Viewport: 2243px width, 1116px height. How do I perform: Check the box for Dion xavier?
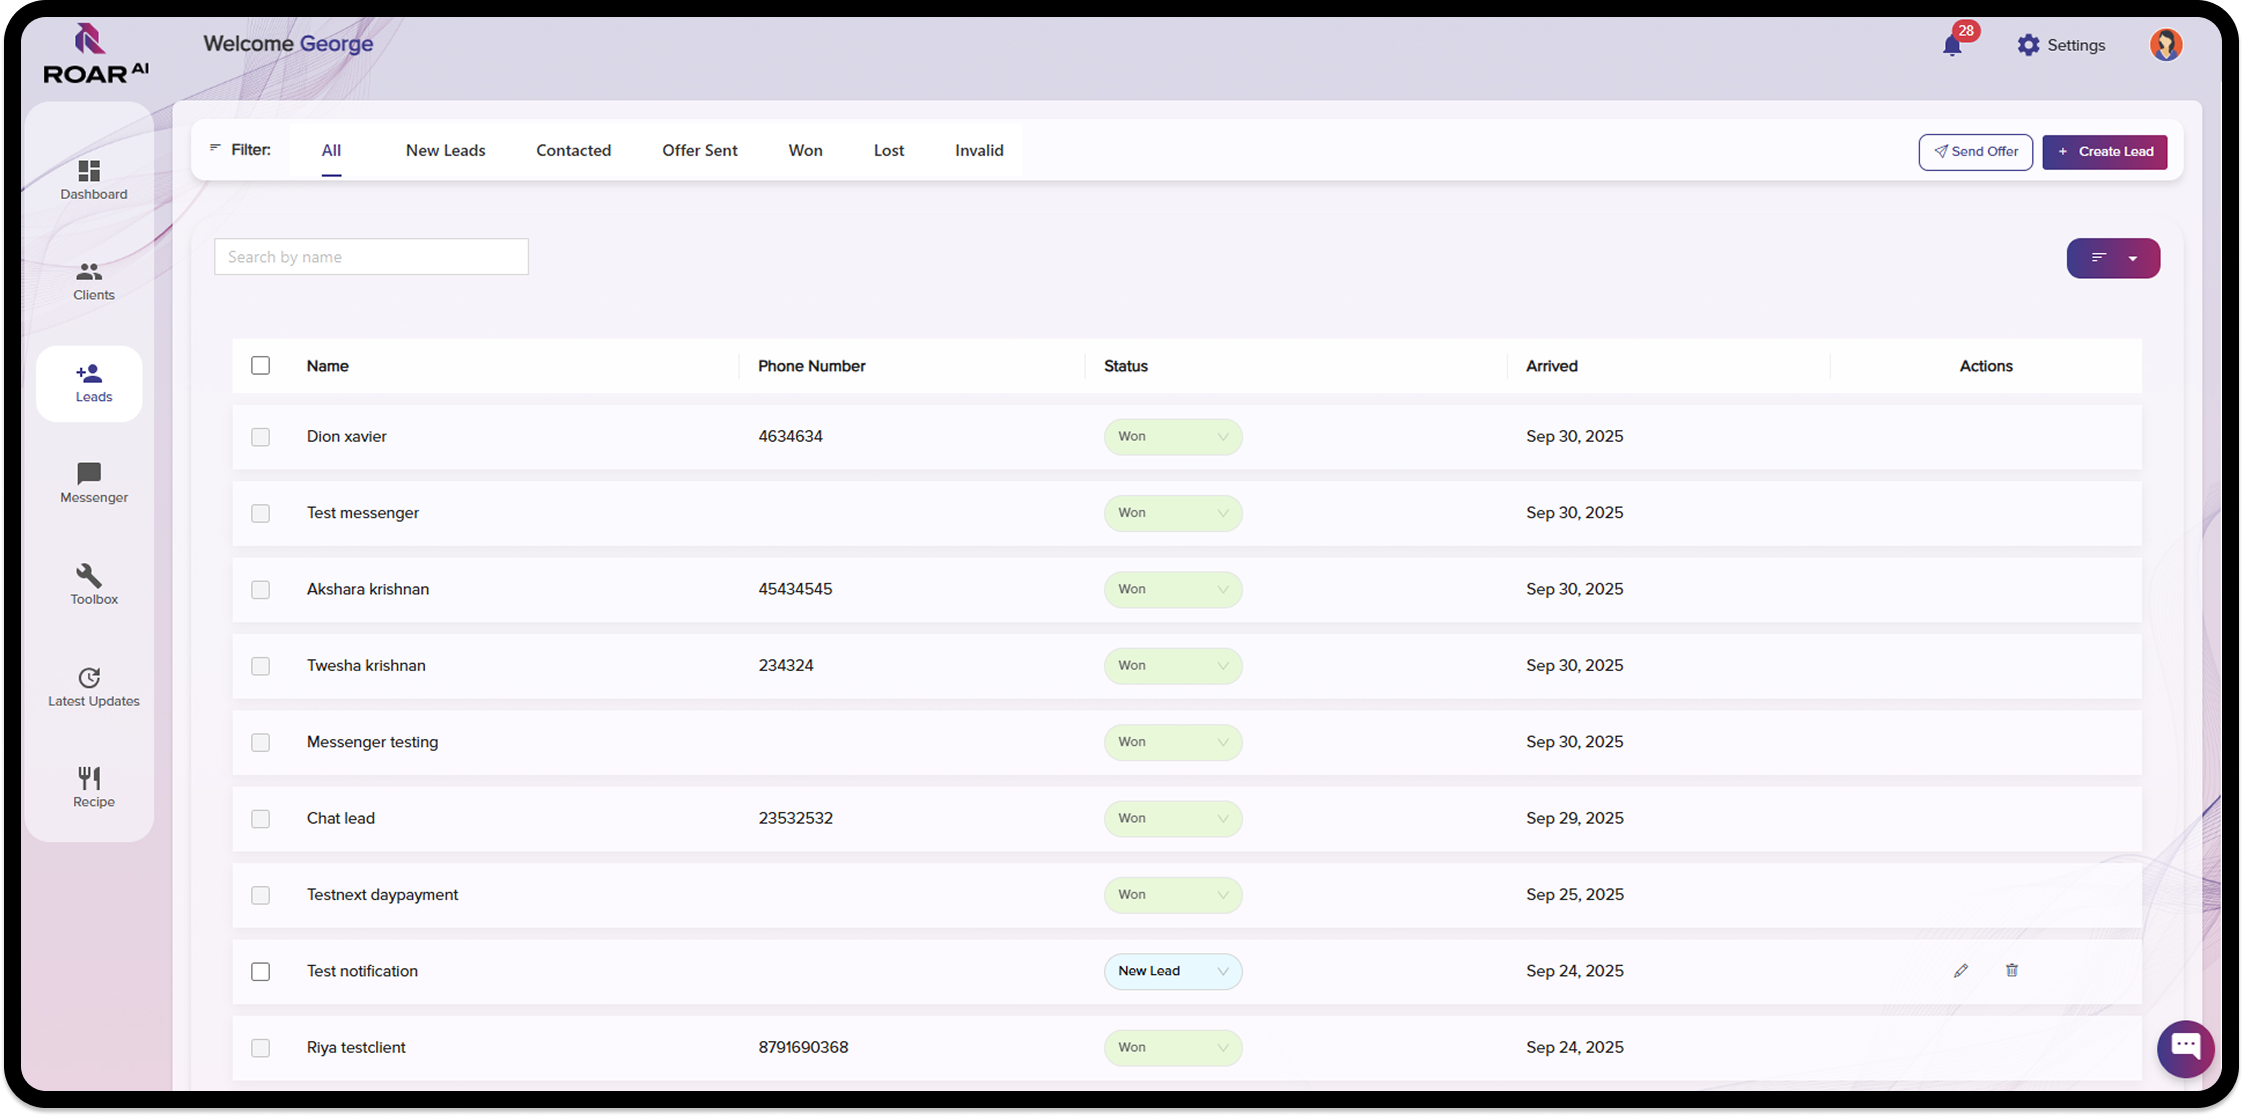click(260, 437)
